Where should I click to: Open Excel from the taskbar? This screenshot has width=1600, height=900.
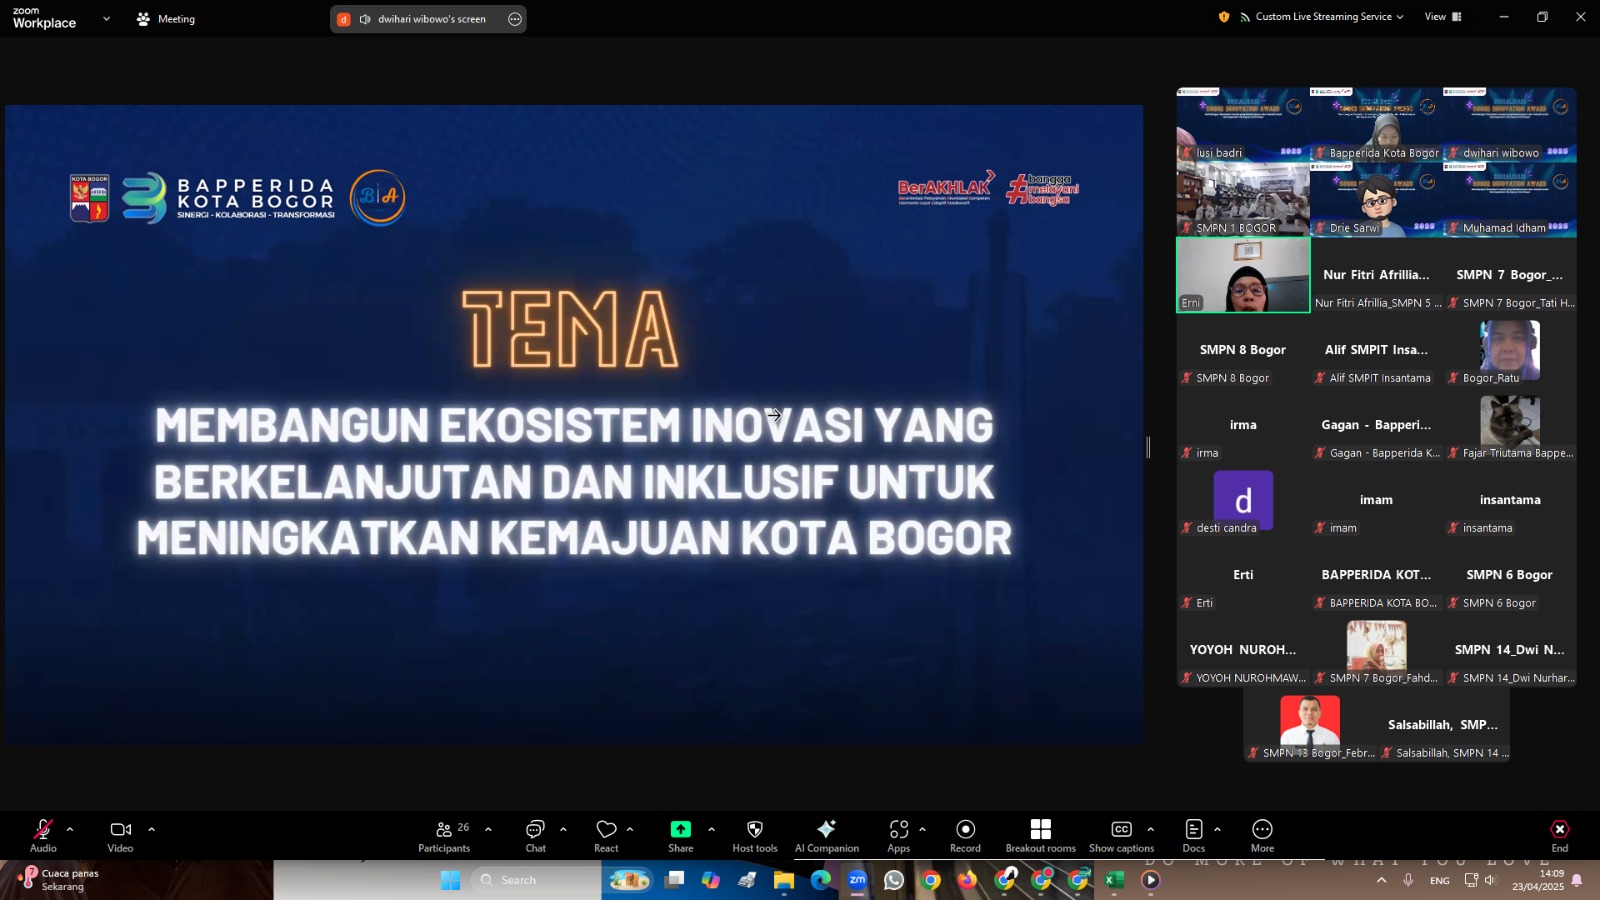tap(1114, 880)
